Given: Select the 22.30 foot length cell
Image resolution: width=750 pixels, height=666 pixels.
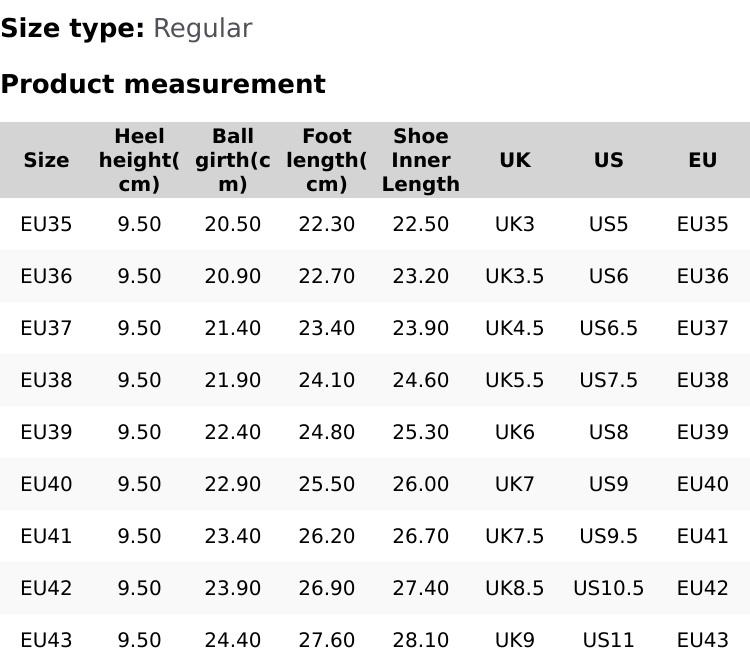Looking at the screenshot, I should [x=326, y=224].
